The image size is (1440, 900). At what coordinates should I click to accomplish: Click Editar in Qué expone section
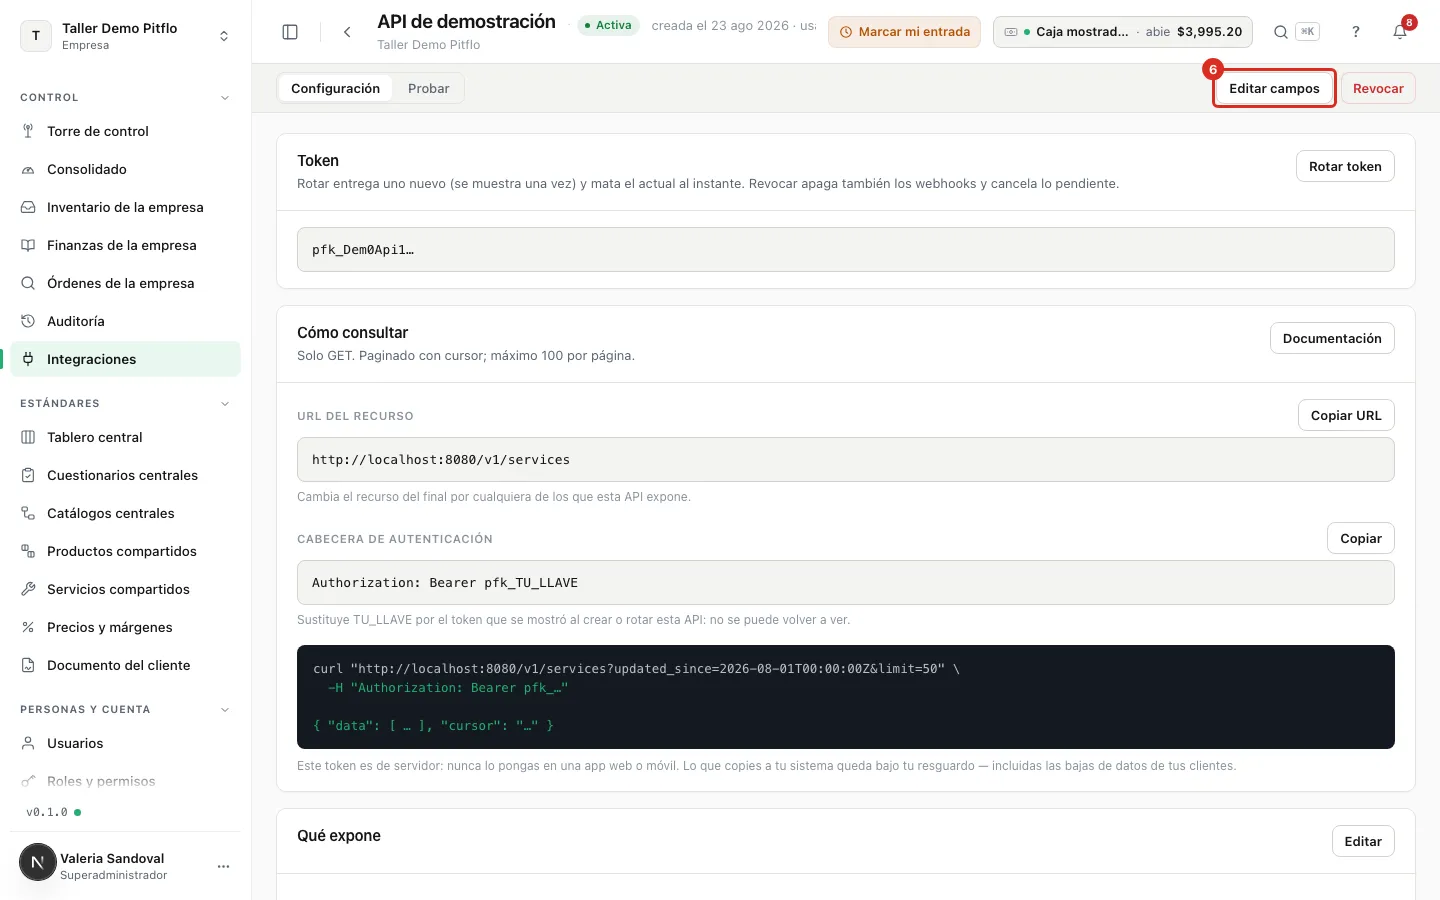point(1363,841)
